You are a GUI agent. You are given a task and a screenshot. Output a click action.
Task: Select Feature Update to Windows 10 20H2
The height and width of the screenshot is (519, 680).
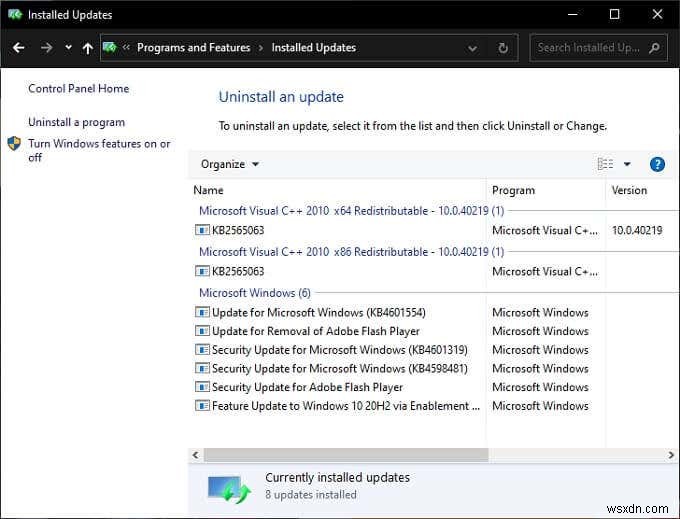click(x=346, y=406)
